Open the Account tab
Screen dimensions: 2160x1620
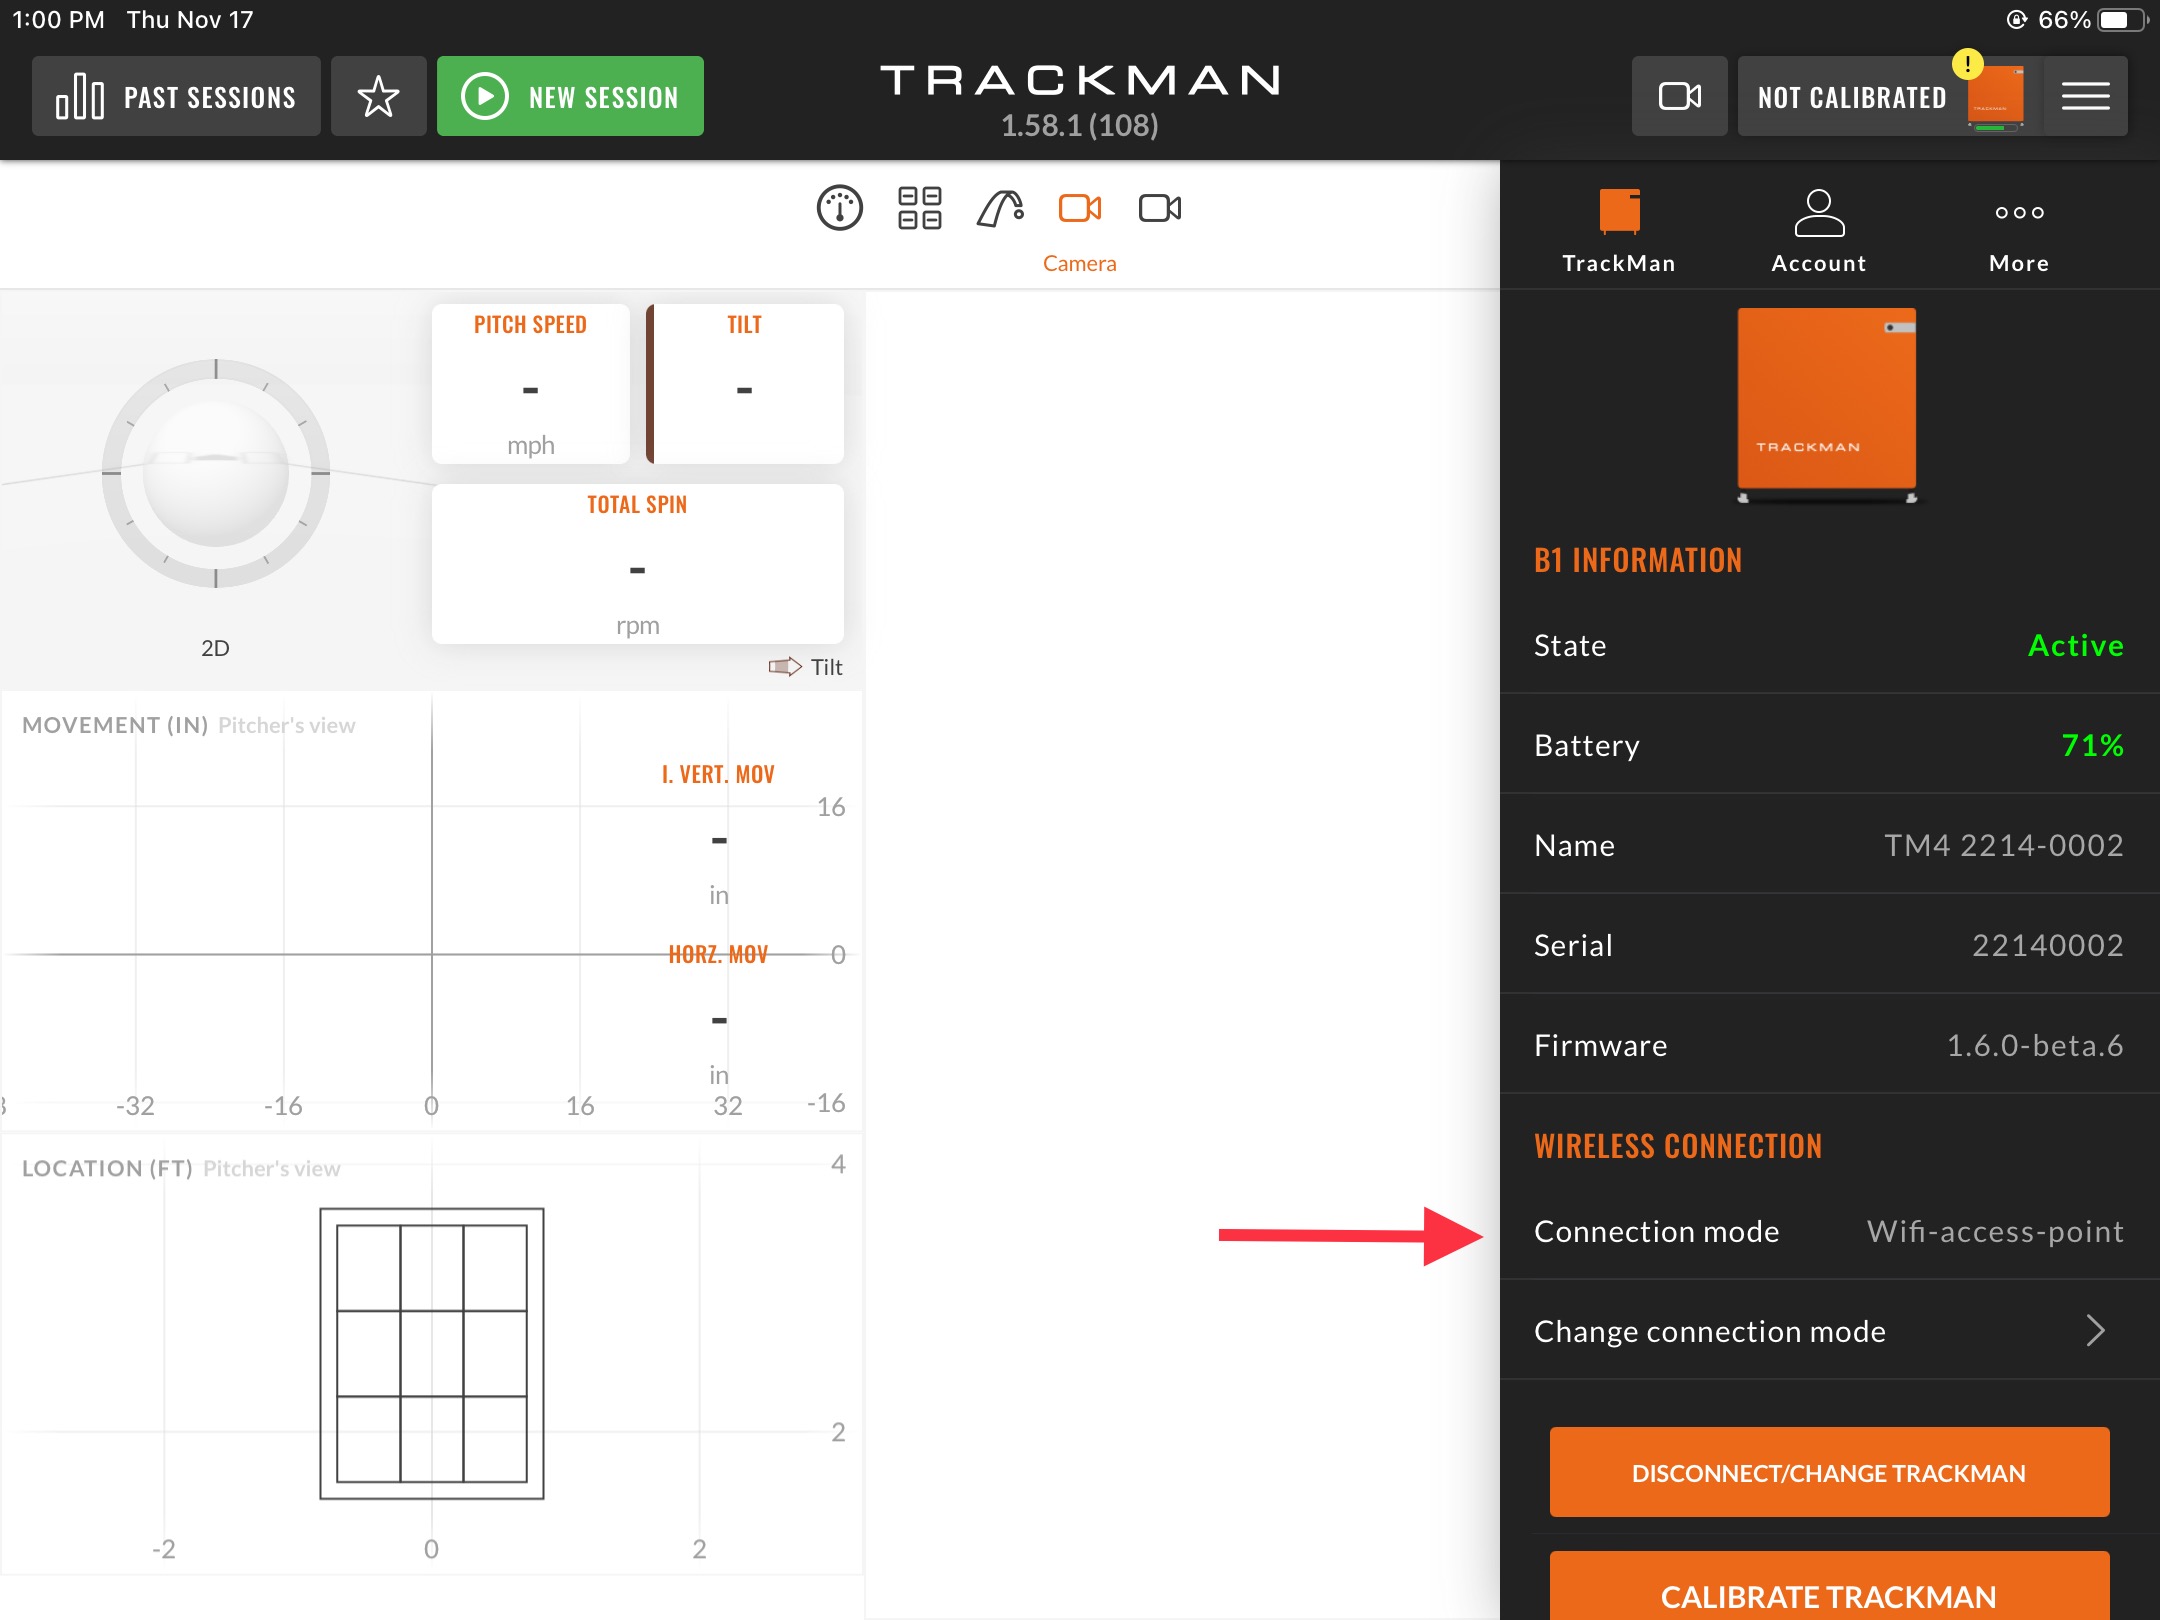[x=1819, y=231]
